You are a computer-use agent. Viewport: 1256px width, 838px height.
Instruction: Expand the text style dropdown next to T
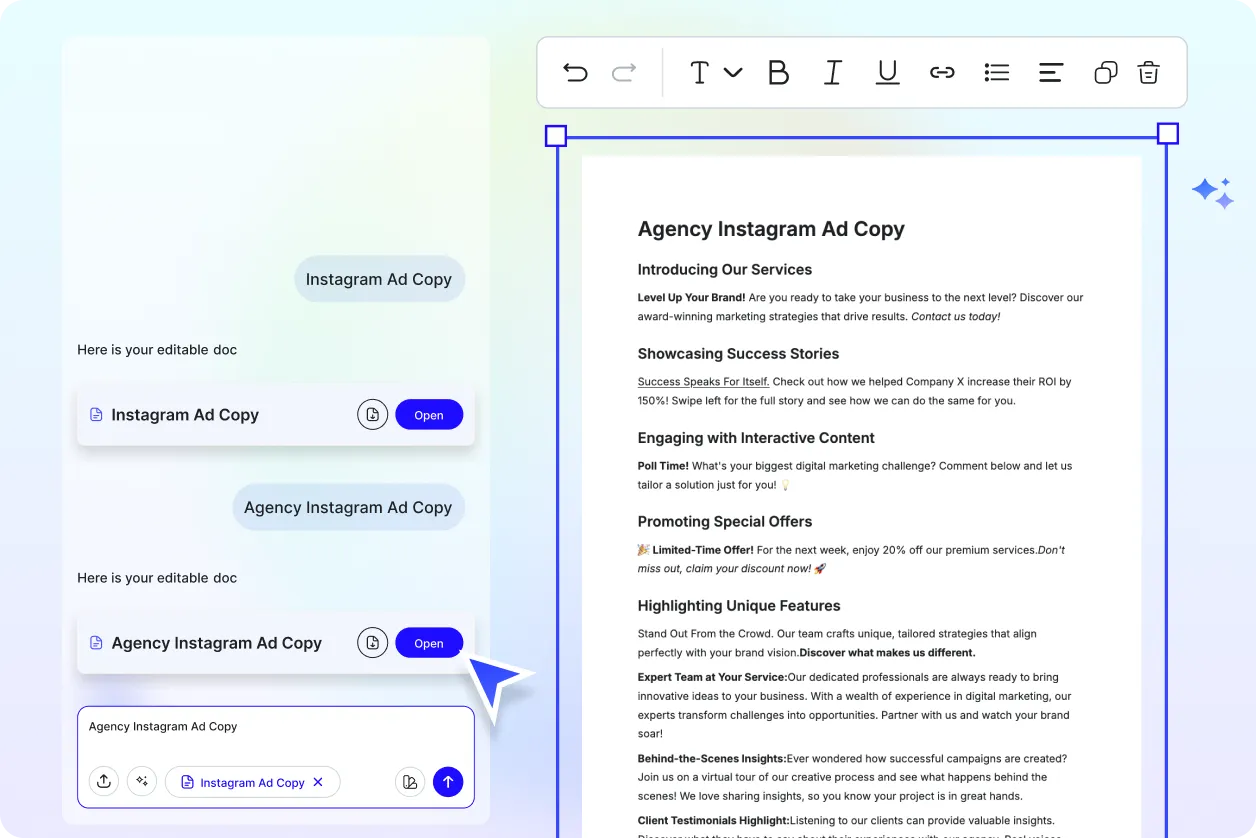735,72
